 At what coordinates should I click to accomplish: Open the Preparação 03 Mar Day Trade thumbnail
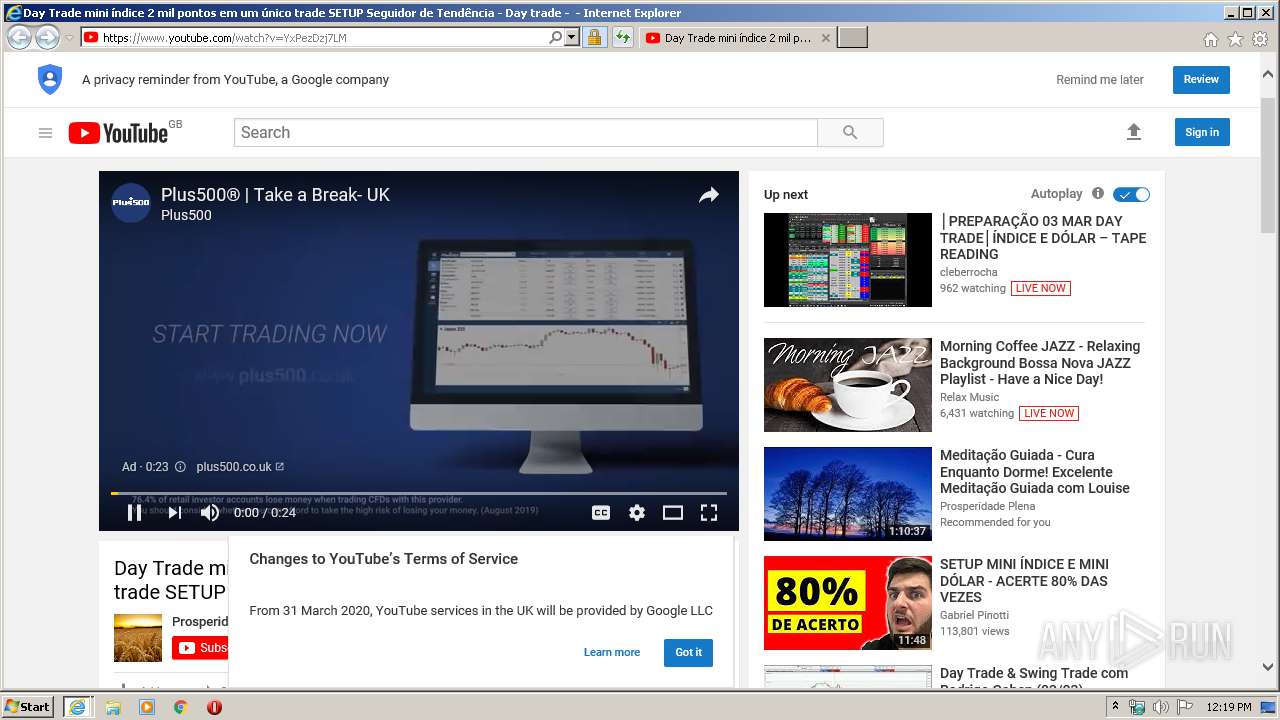click(848, 260)
